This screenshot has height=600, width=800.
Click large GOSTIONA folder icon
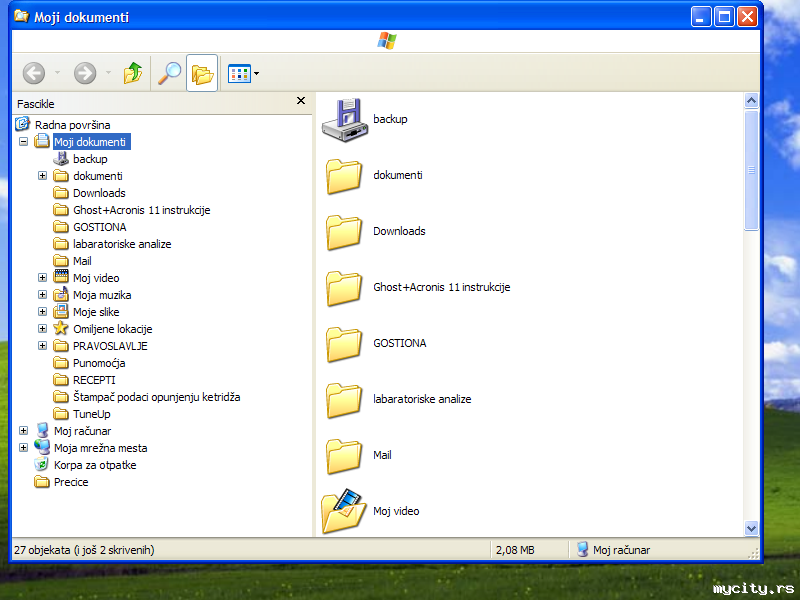pyautogui.click(x=344, y=345)
